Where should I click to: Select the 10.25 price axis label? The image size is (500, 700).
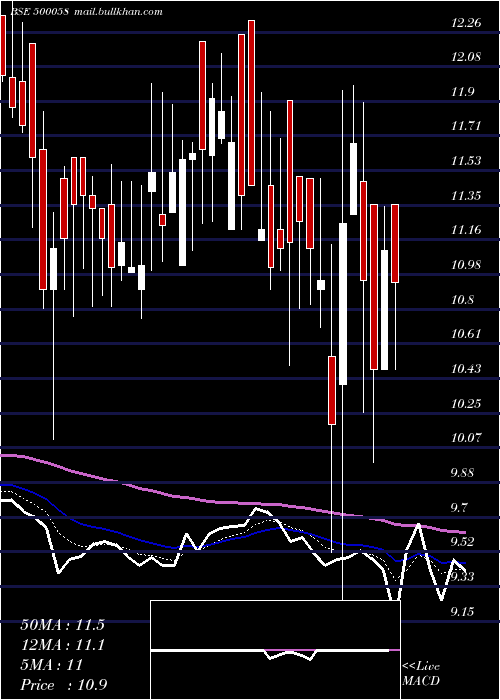pos(466,403)
